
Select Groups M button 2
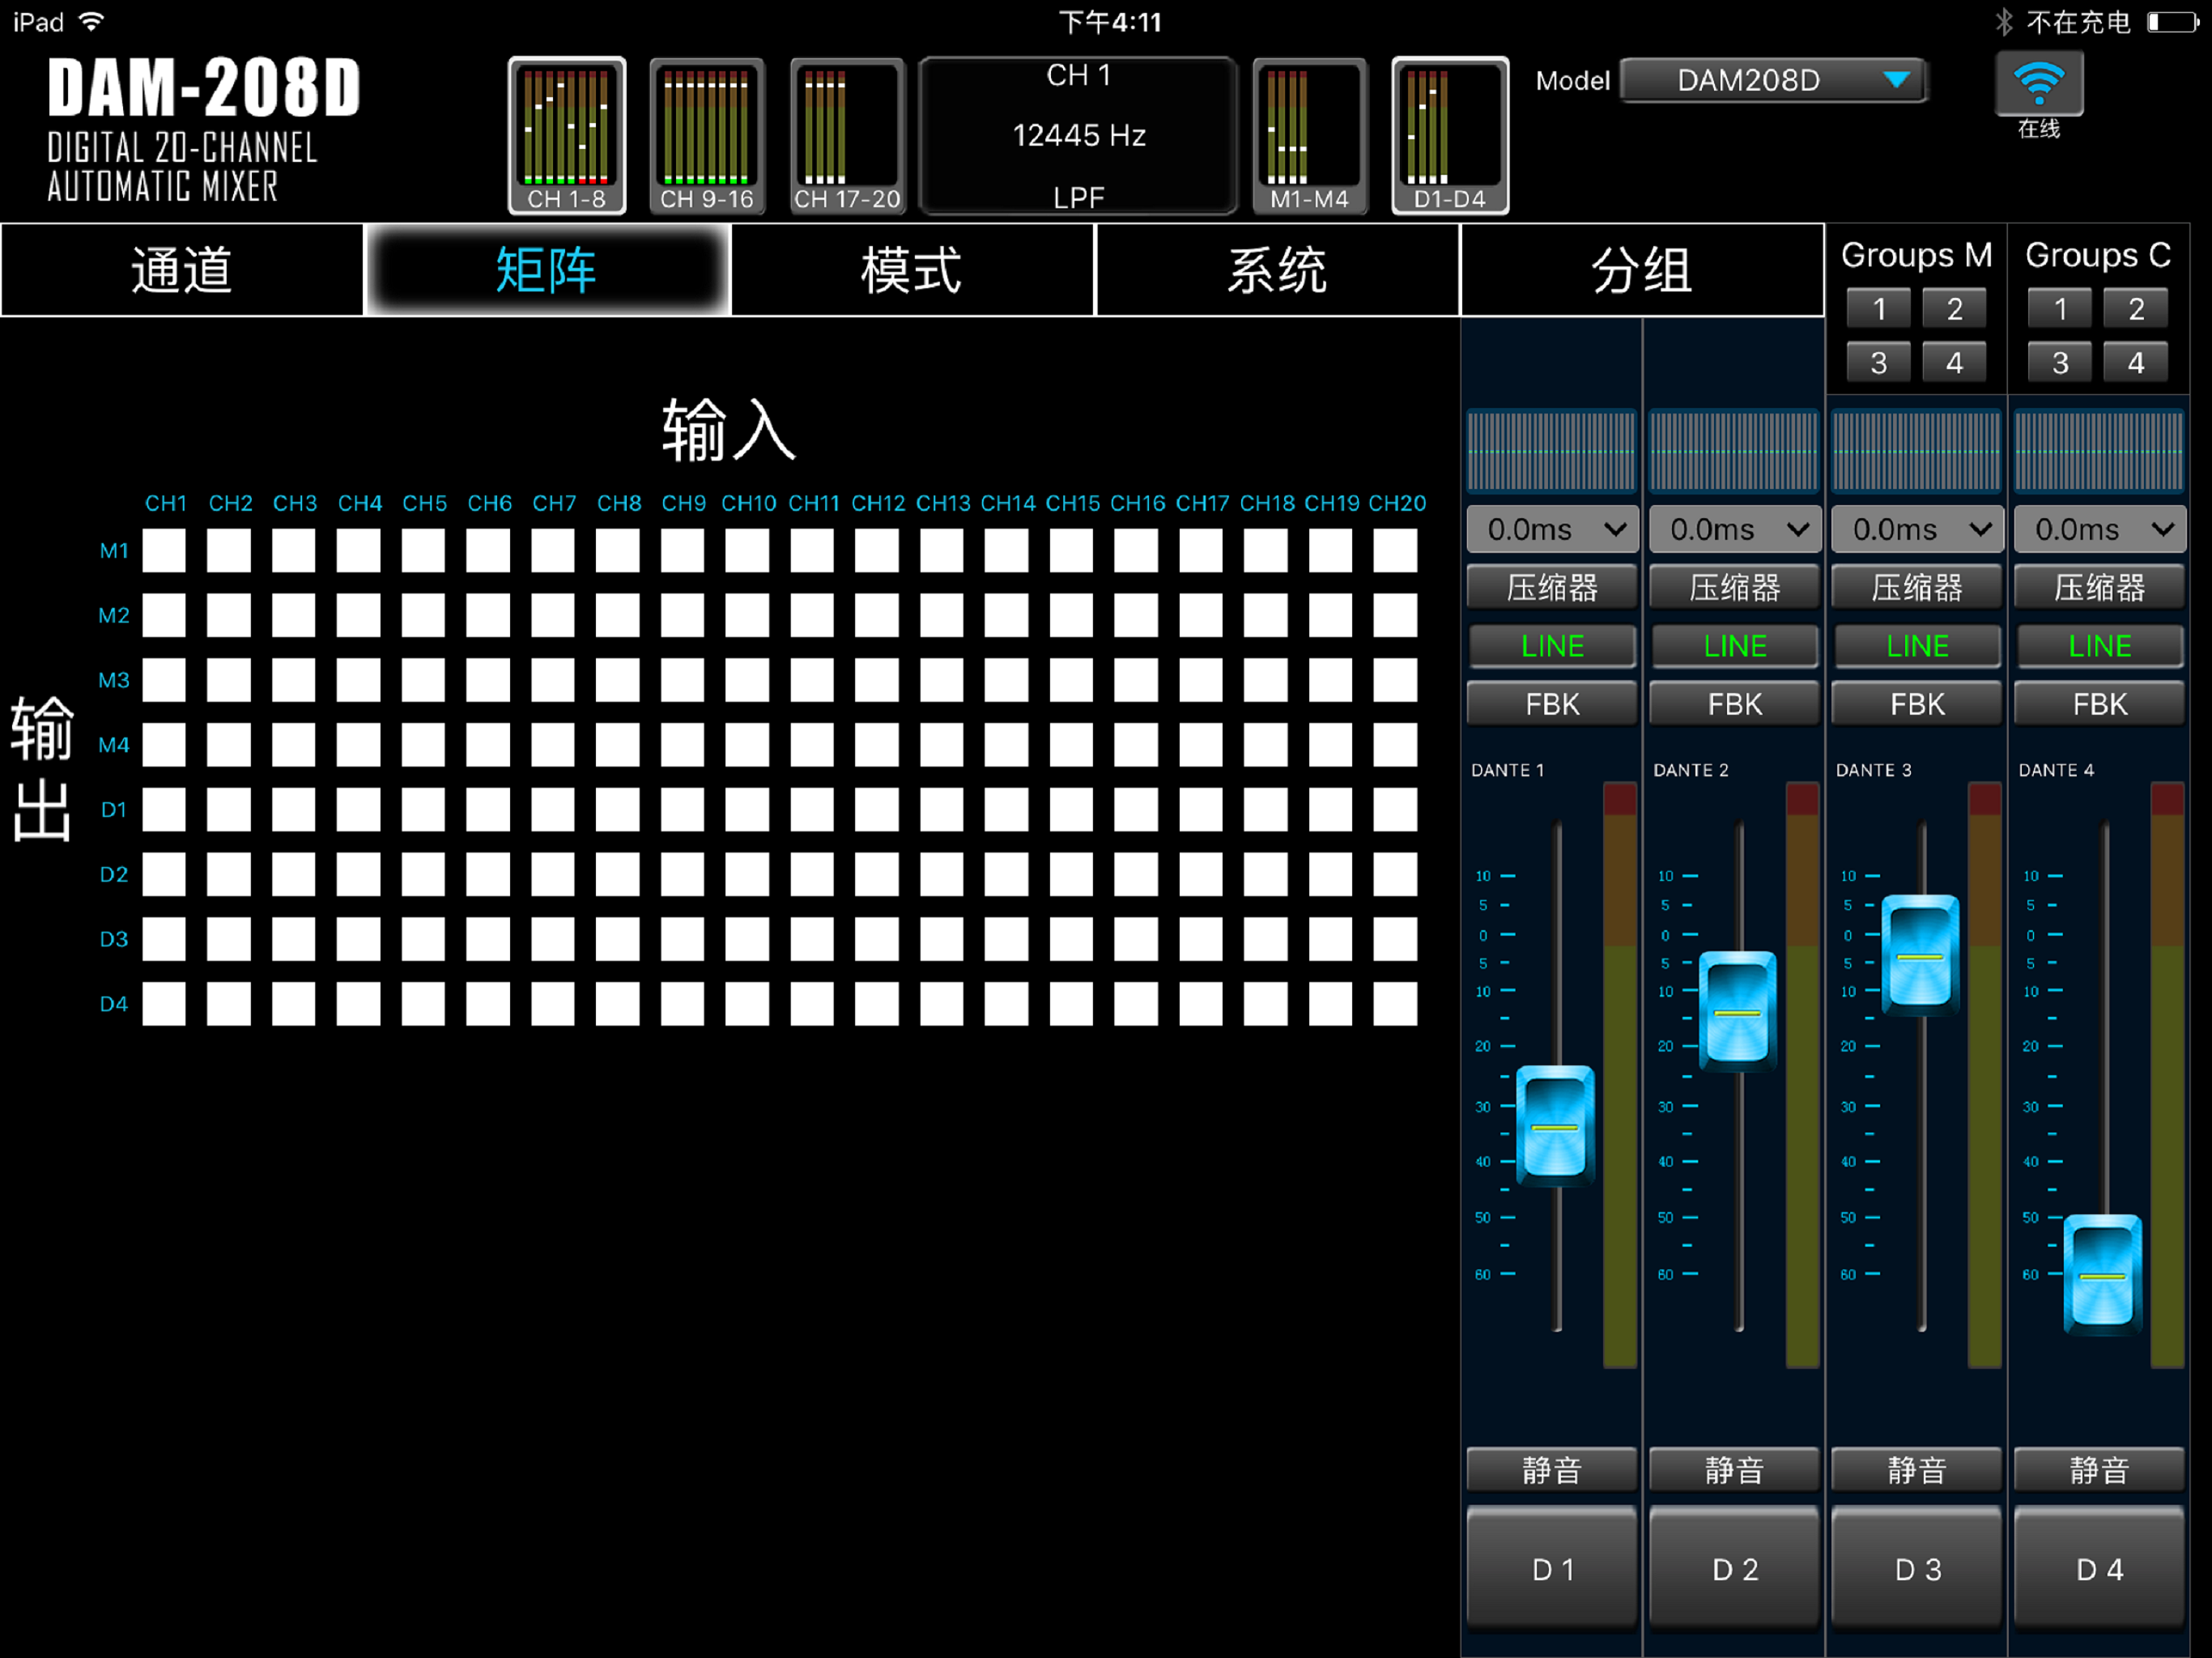click(1954, 309)
